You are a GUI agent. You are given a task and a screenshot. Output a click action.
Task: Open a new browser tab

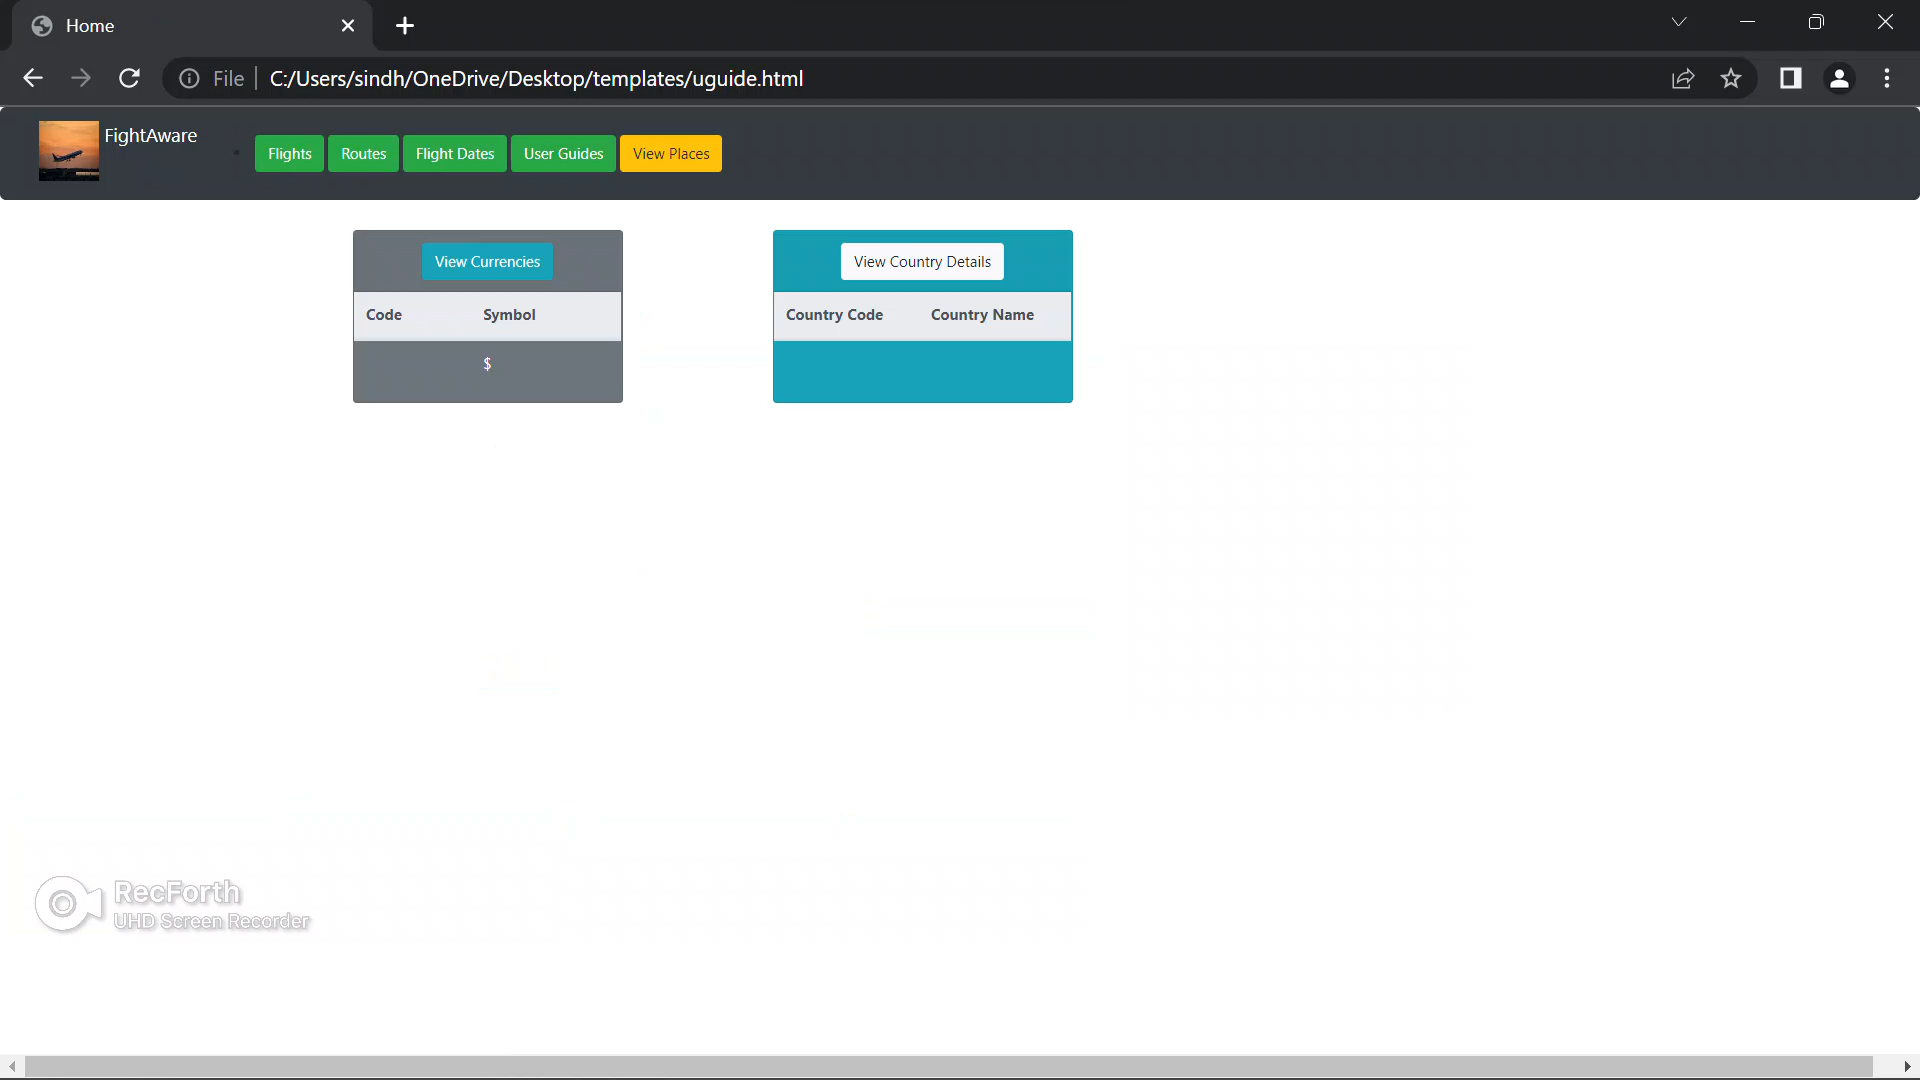404,26
